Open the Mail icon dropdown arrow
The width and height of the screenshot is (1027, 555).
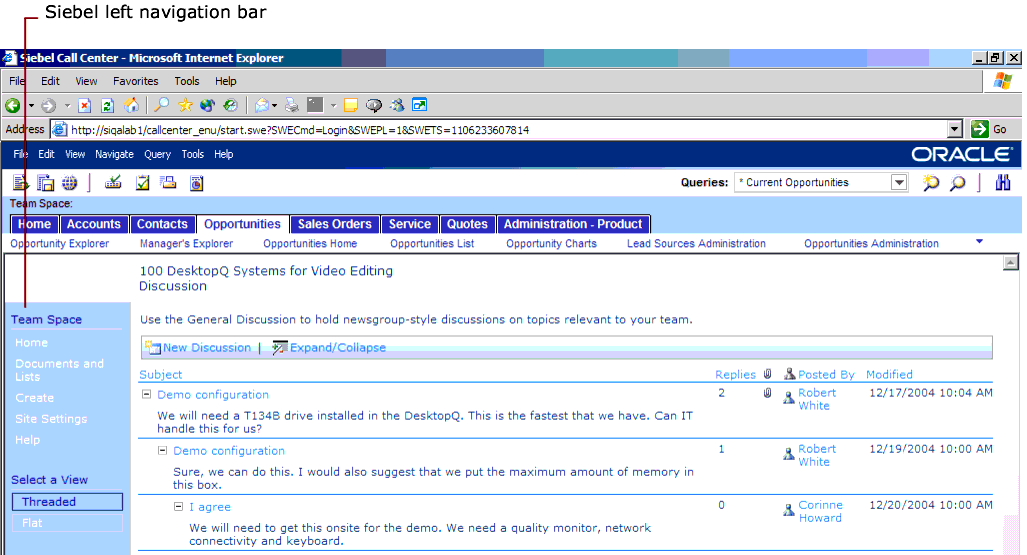274,105
